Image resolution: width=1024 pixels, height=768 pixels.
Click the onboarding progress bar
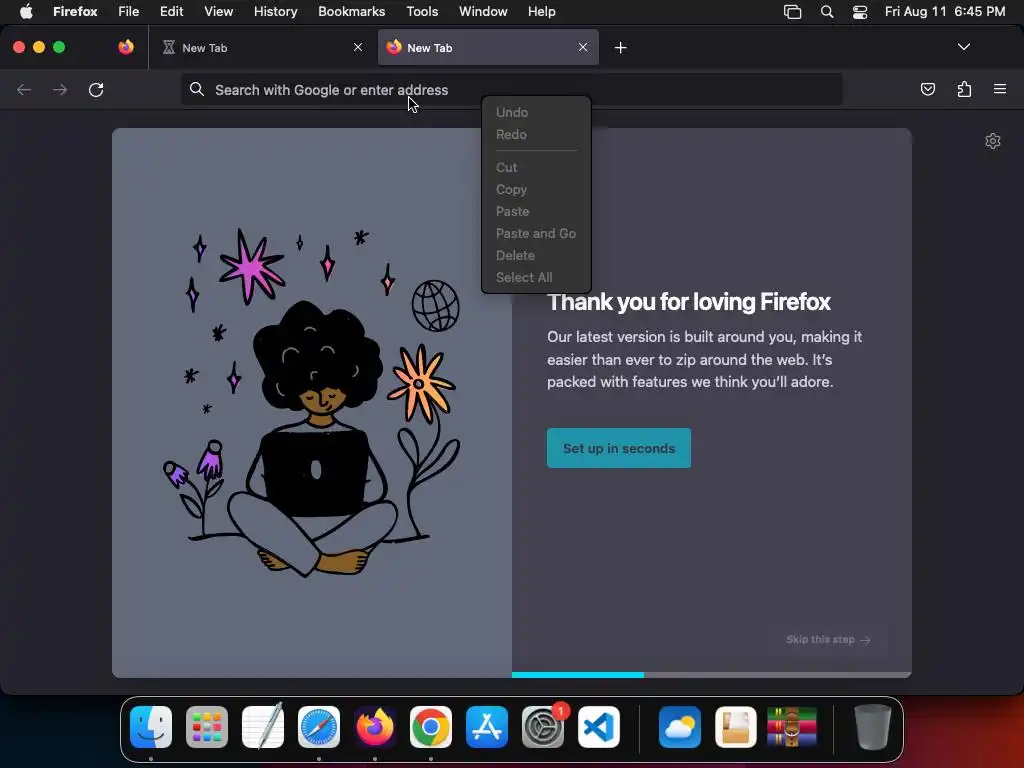(711, 675)
